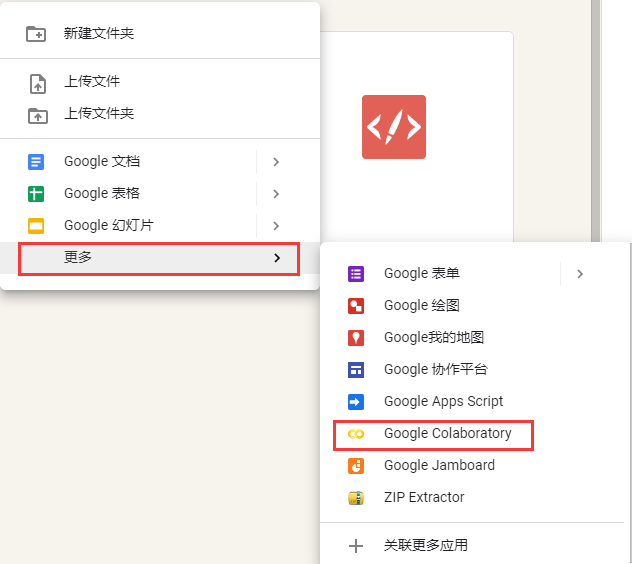Image resolution: width=632 pixels, height=564 pixels.
Task: Select 上传文件夹 menu entry
Action: click(x=160, y=114)
